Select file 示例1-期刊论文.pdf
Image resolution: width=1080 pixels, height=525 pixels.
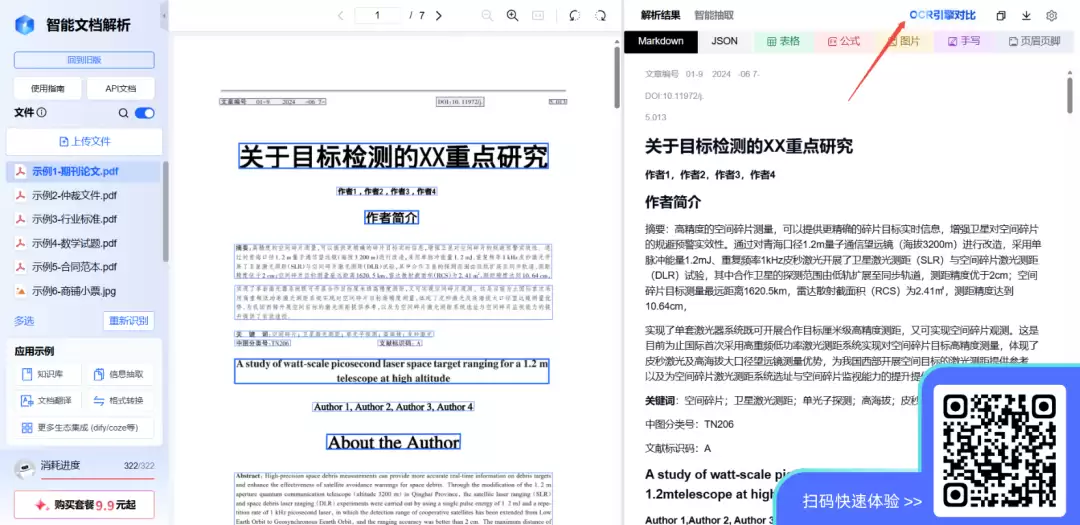84,171
